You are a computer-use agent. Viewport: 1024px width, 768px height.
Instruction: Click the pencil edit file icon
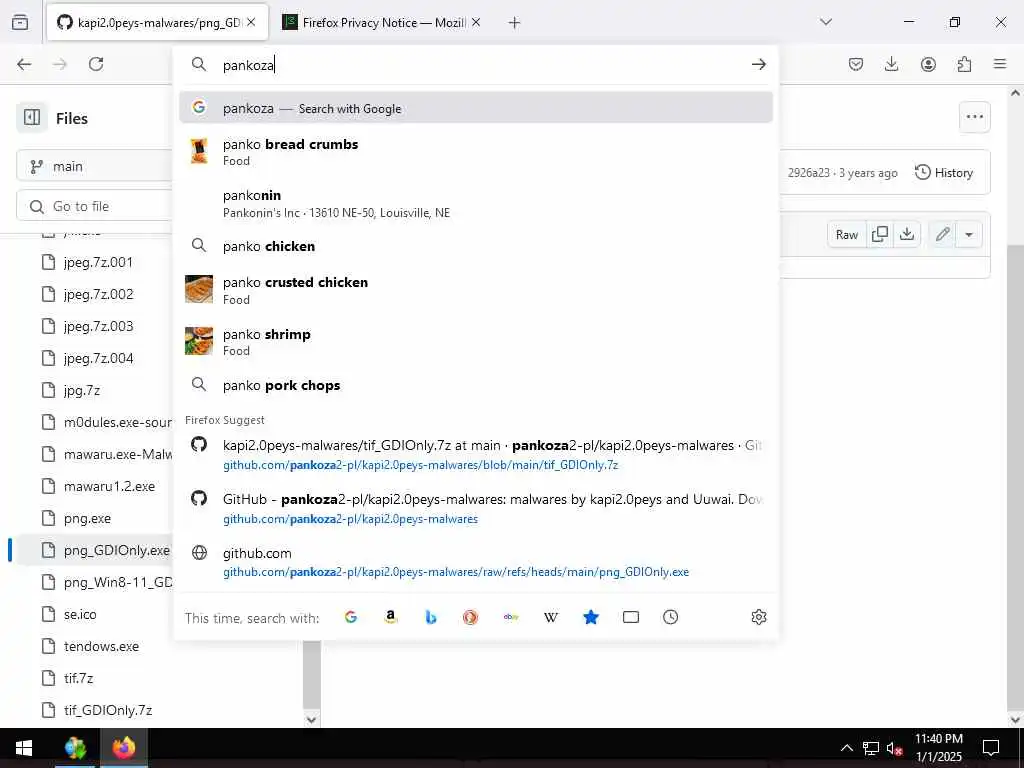tap(942, 234)
